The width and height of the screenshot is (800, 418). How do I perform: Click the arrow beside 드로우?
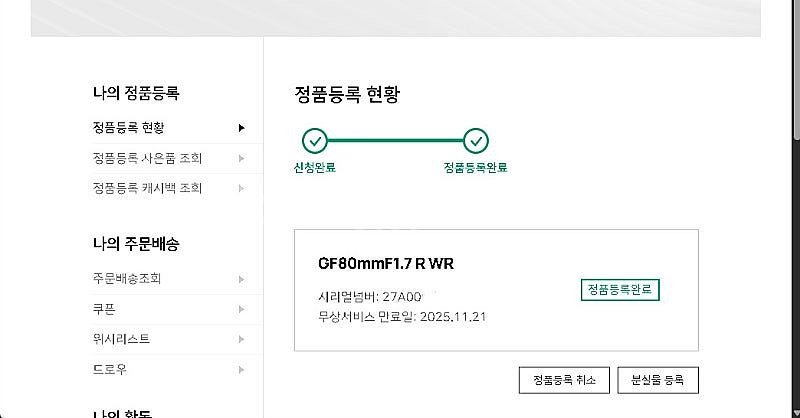pos(241,370)
